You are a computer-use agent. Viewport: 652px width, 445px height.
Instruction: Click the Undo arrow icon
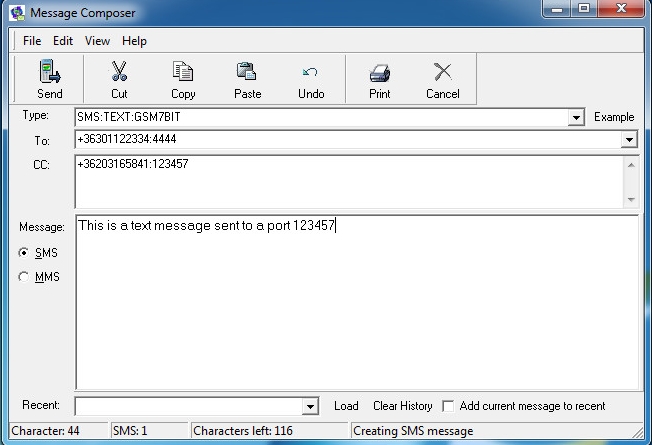tap(310, 73)
